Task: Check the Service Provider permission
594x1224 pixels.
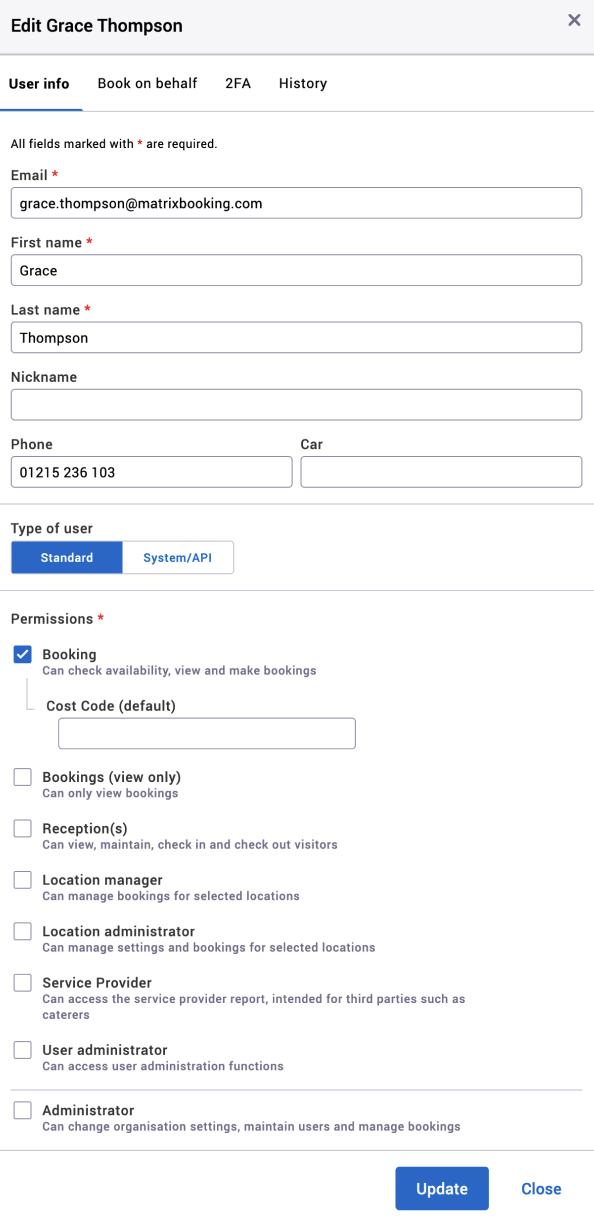Action: 22,983
